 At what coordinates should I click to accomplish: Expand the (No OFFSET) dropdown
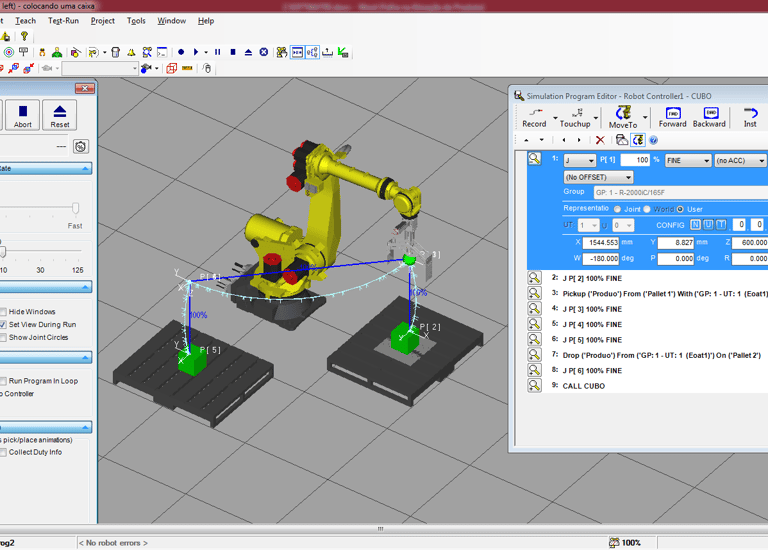(x=598, y=177)
